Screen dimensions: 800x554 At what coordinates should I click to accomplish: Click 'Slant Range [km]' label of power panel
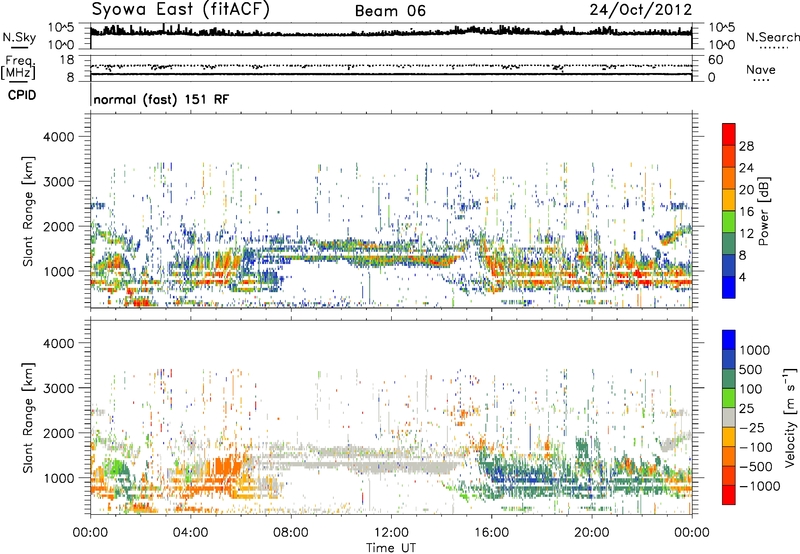(x=28, y=211)
